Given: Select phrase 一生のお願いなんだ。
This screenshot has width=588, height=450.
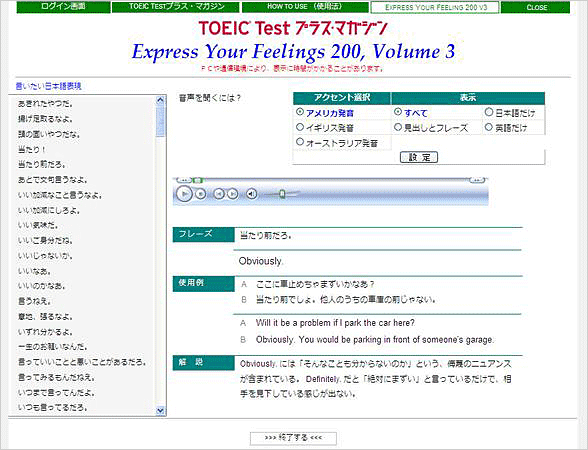Looking at the screenshot, I should (x=52, y=346).
